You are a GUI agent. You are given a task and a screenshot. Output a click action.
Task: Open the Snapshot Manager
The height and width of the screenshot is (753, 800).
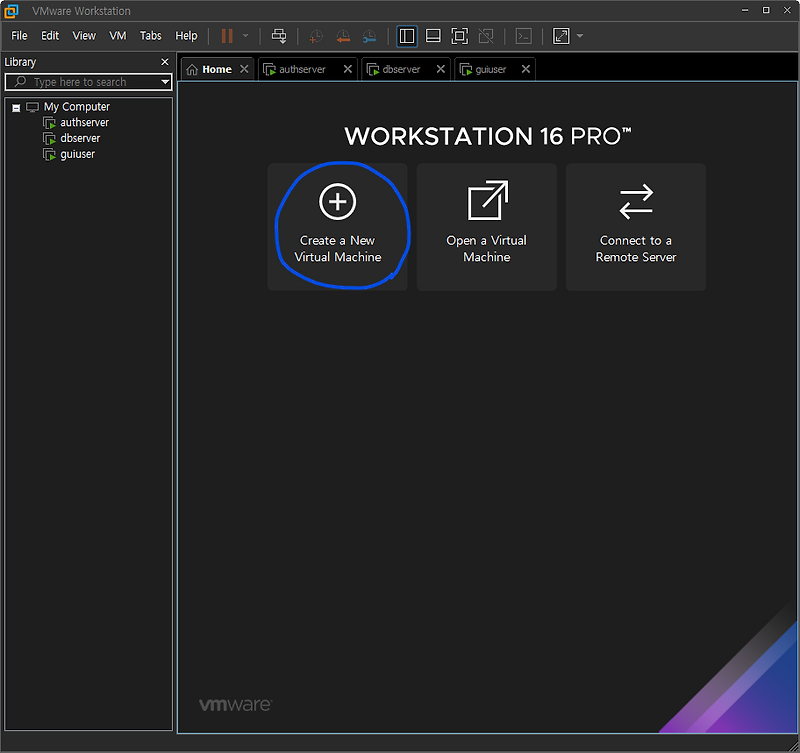click(x=369, y=36)
